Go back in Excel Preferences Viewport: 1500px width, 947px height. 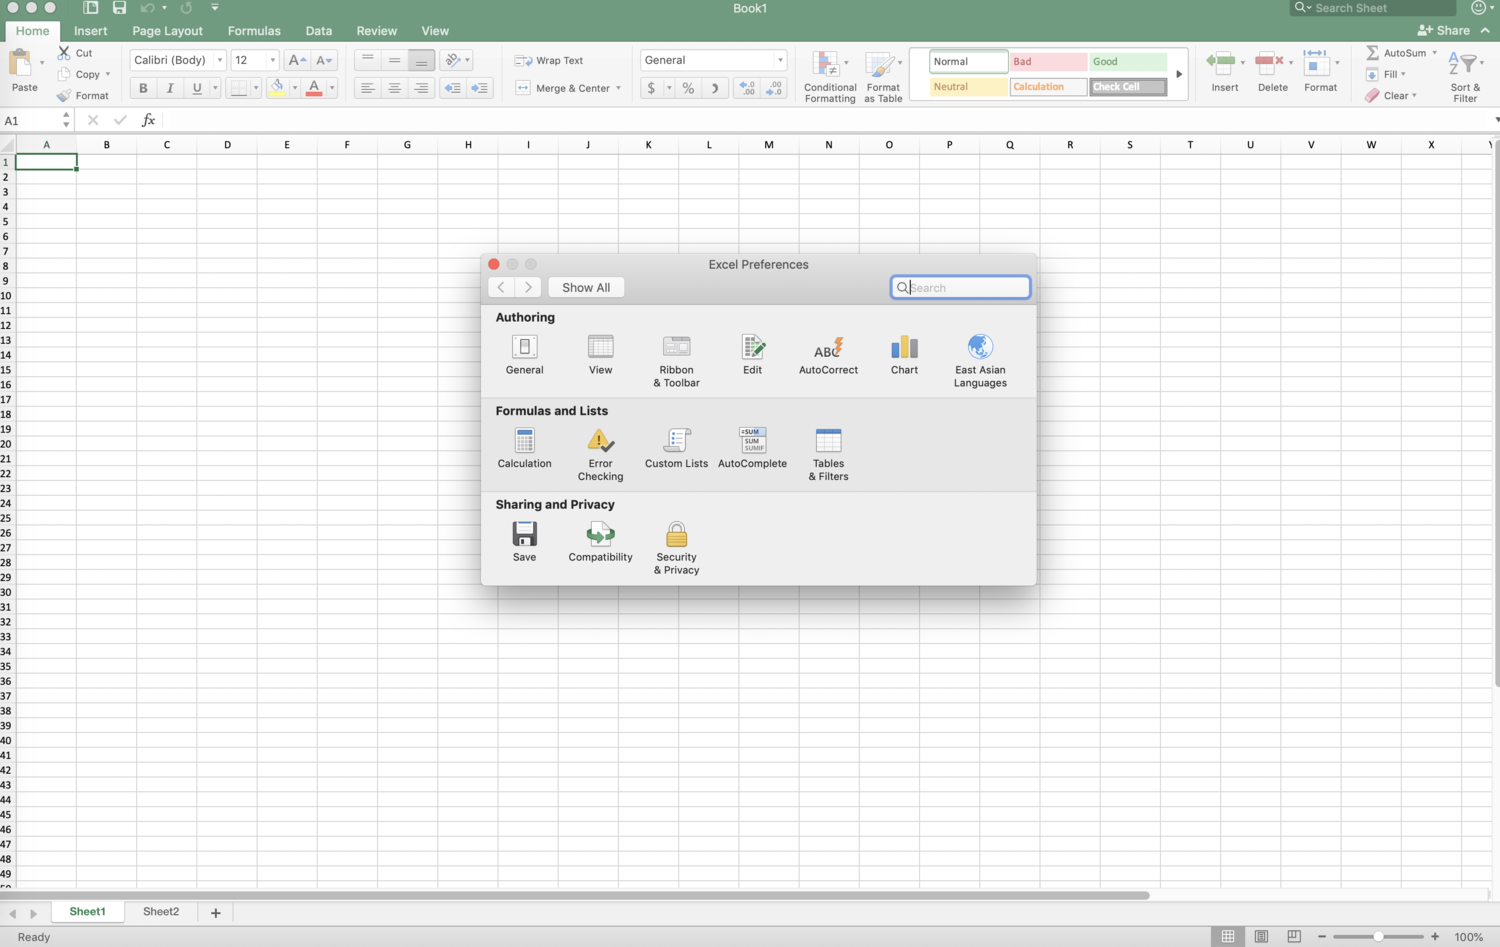tap(501, 287)
